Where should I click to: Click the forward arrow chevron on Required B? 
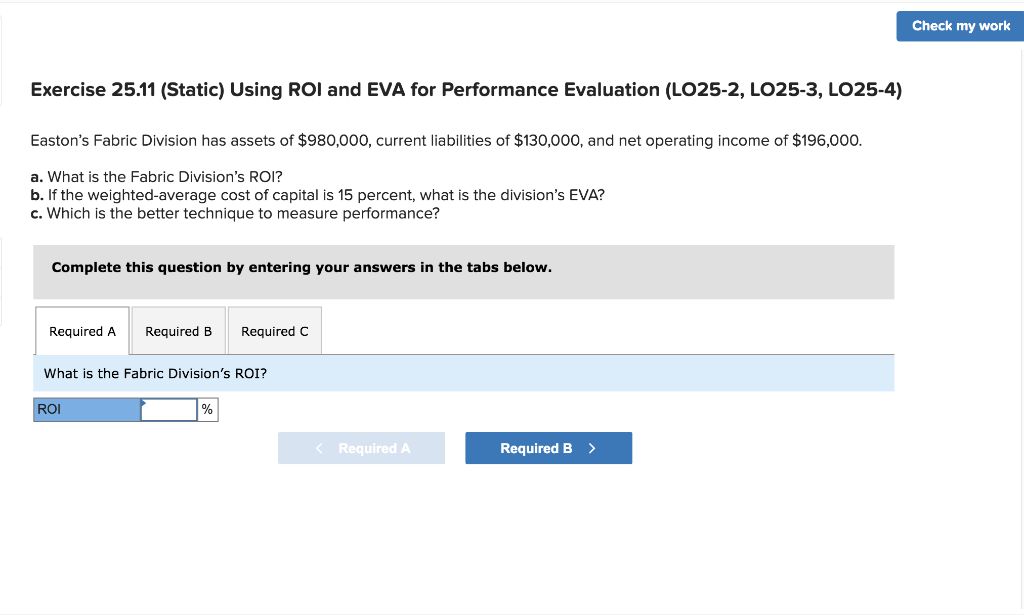(591, 447)
